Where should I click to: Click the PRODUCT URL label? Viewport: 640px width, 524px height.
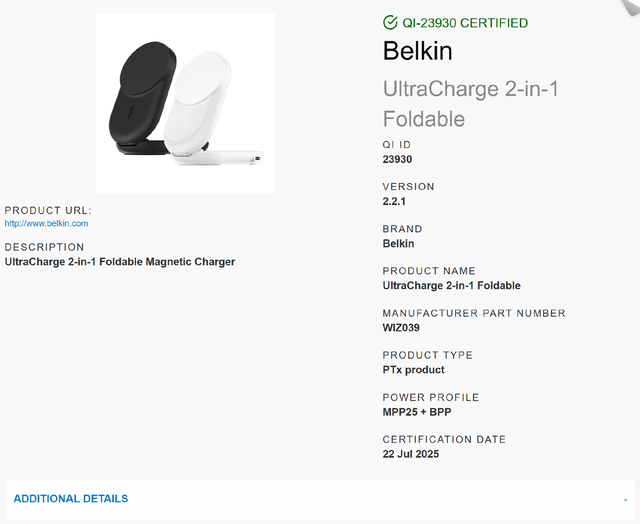coord(48,210)
